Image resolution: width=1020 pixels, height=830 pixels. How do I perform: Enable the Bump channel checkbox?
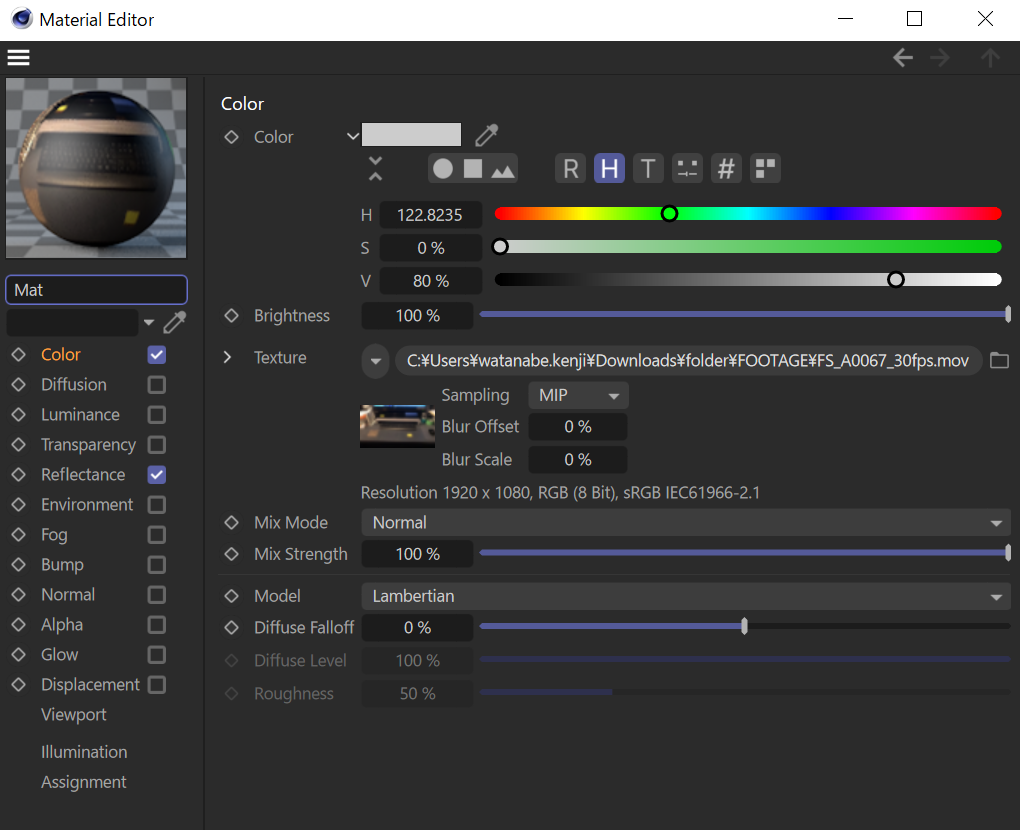(x=157, y=565)
